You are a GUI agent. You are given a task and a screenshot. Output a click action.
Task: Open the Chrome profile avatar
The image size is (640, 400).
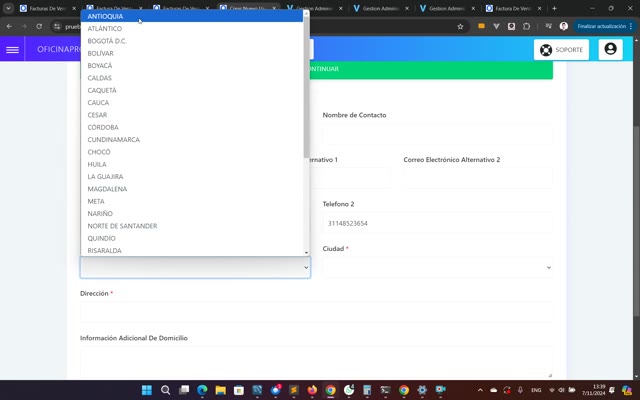click(564, 26)
